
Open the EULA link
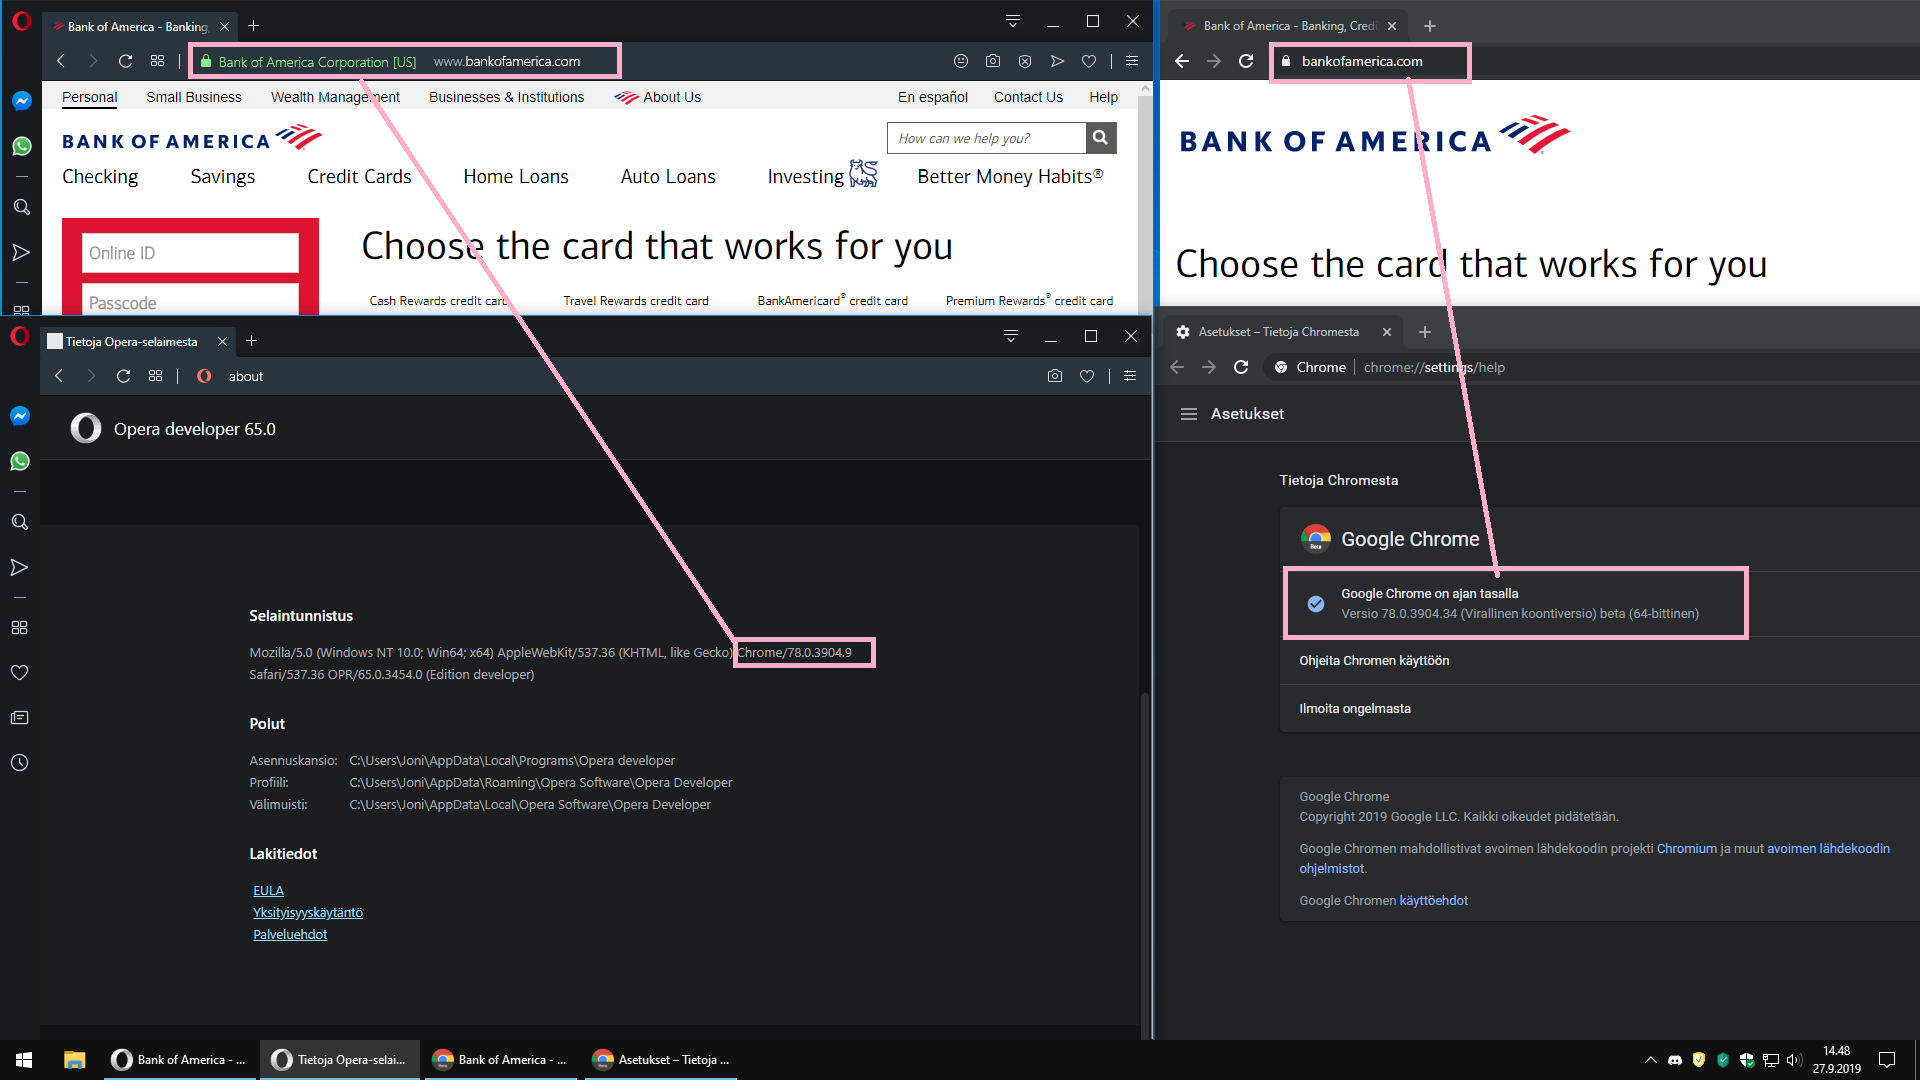268,891
